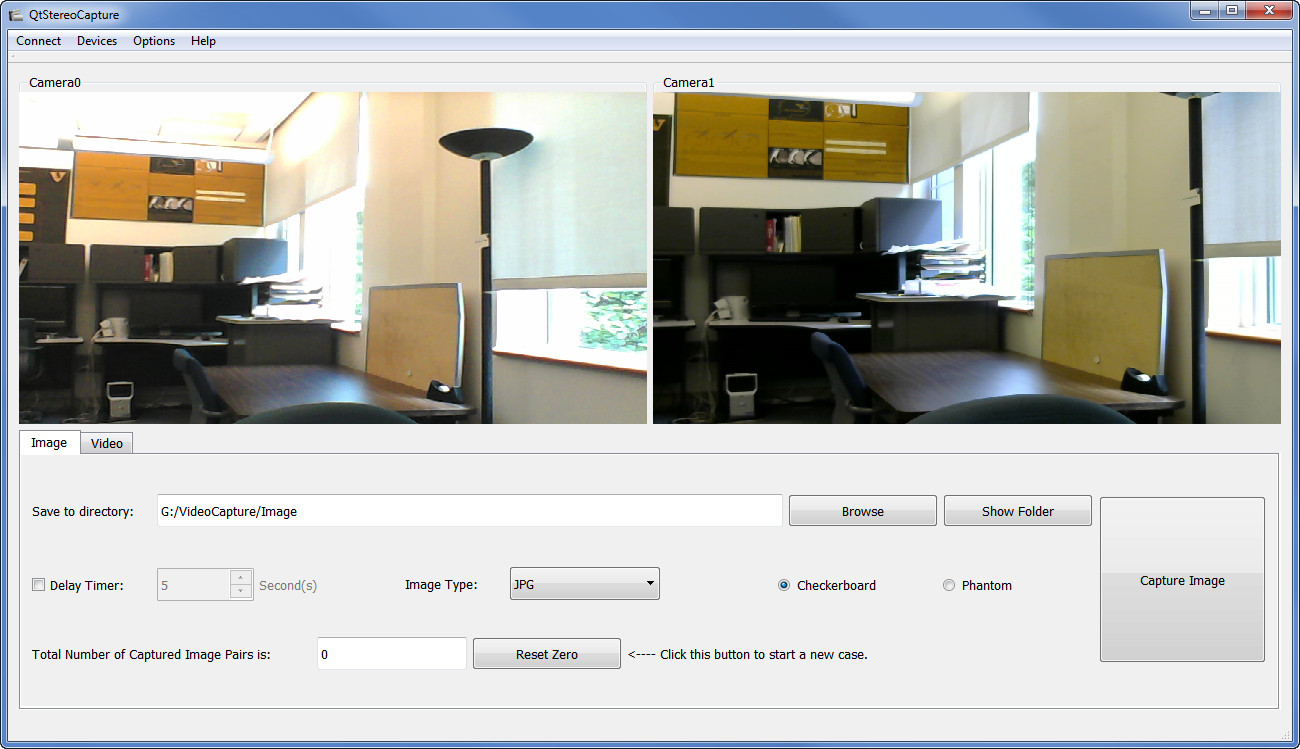The width and height of the screenshot is (1300, 749).
Task: Open the Help menu
Action: [x=203, y=41]
